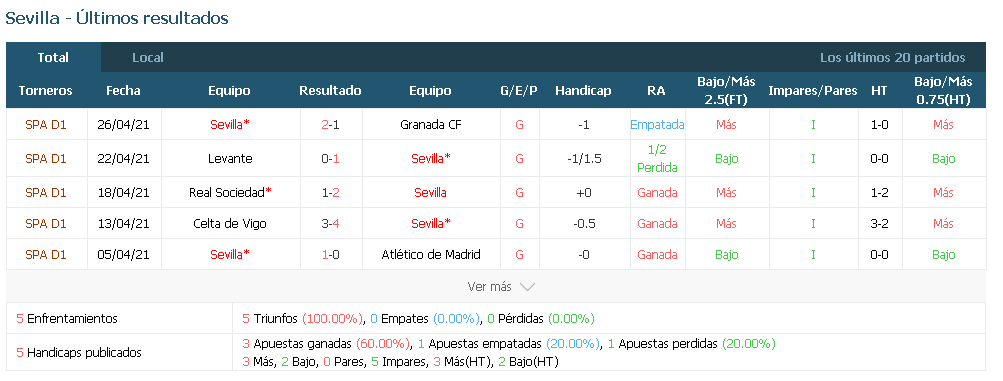The image size is (1003, 381).
Task: Click Sevilla in the 18/04/21 row
Action: [x=430, y=192]
